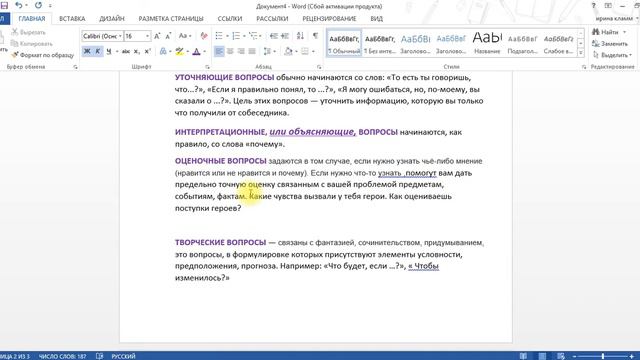
Task: Increase paragraph indent
Action: click(285, 36)
